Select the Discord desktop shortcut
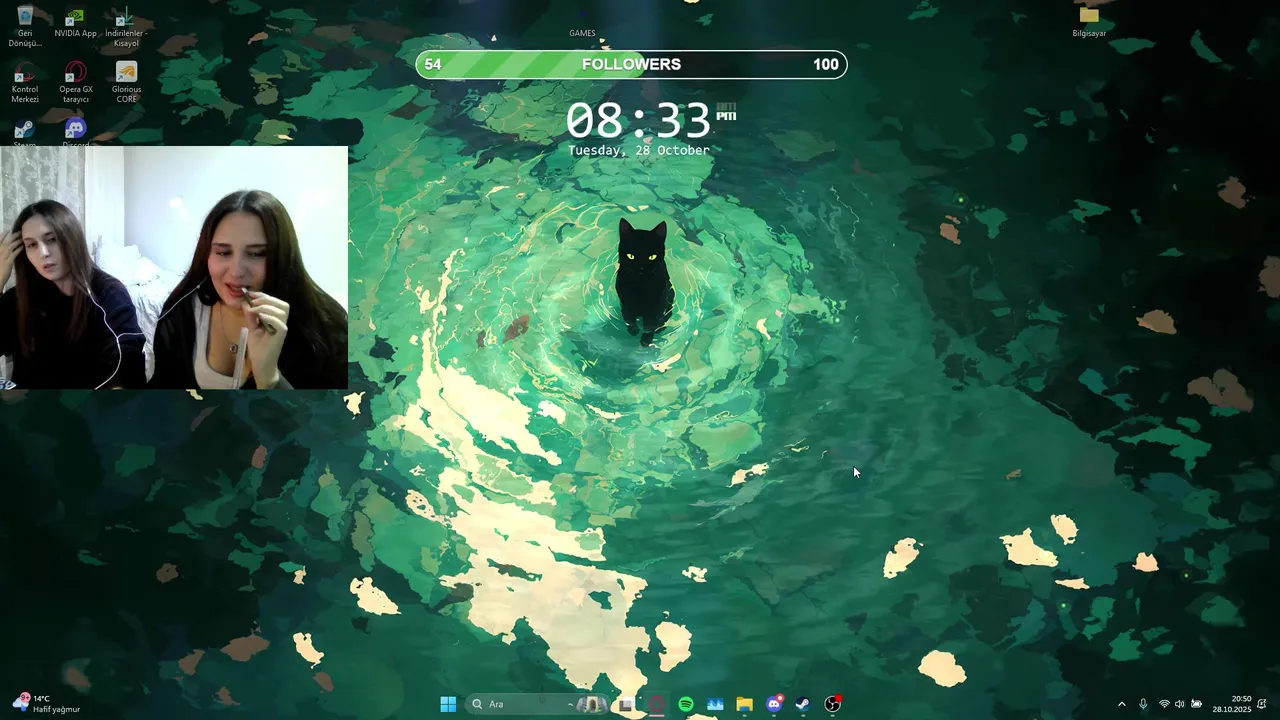This screenshot has width=1280, height=720. point(75,131)
